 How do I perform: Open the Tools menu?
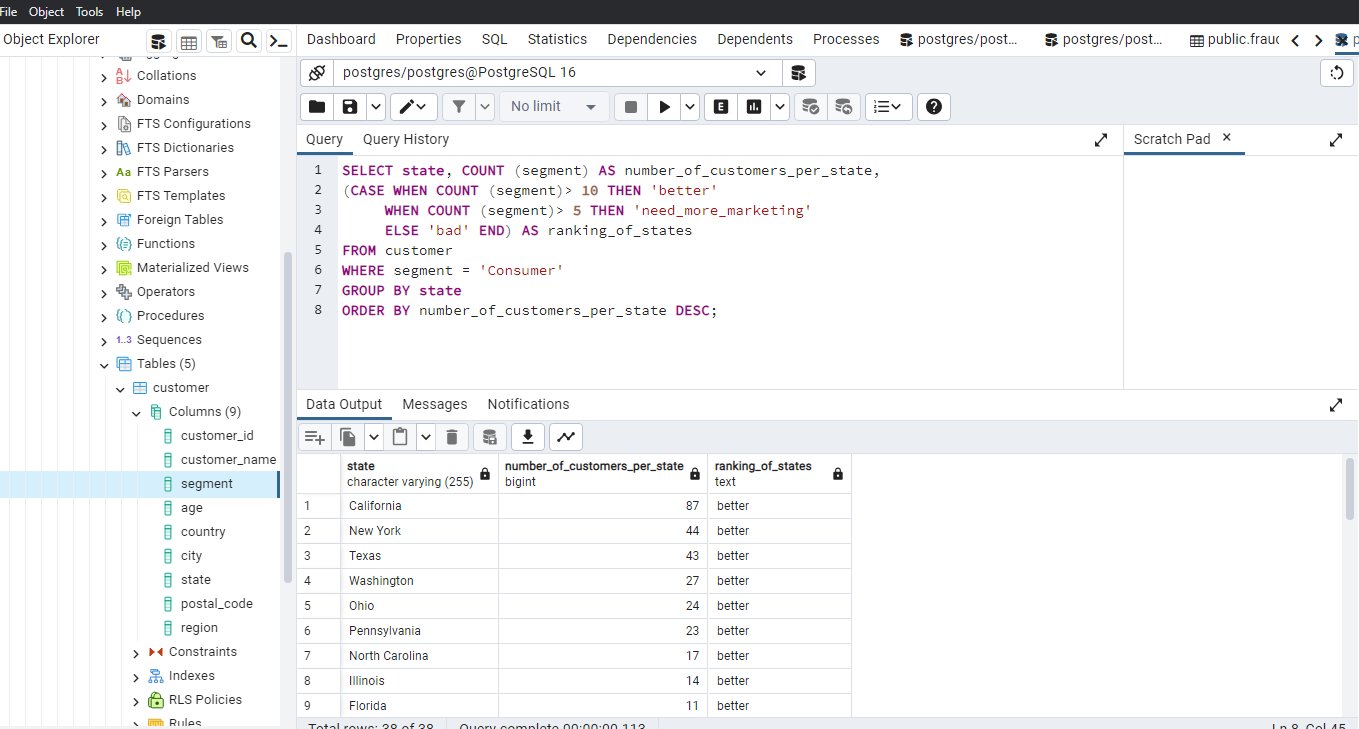point(89,12)
